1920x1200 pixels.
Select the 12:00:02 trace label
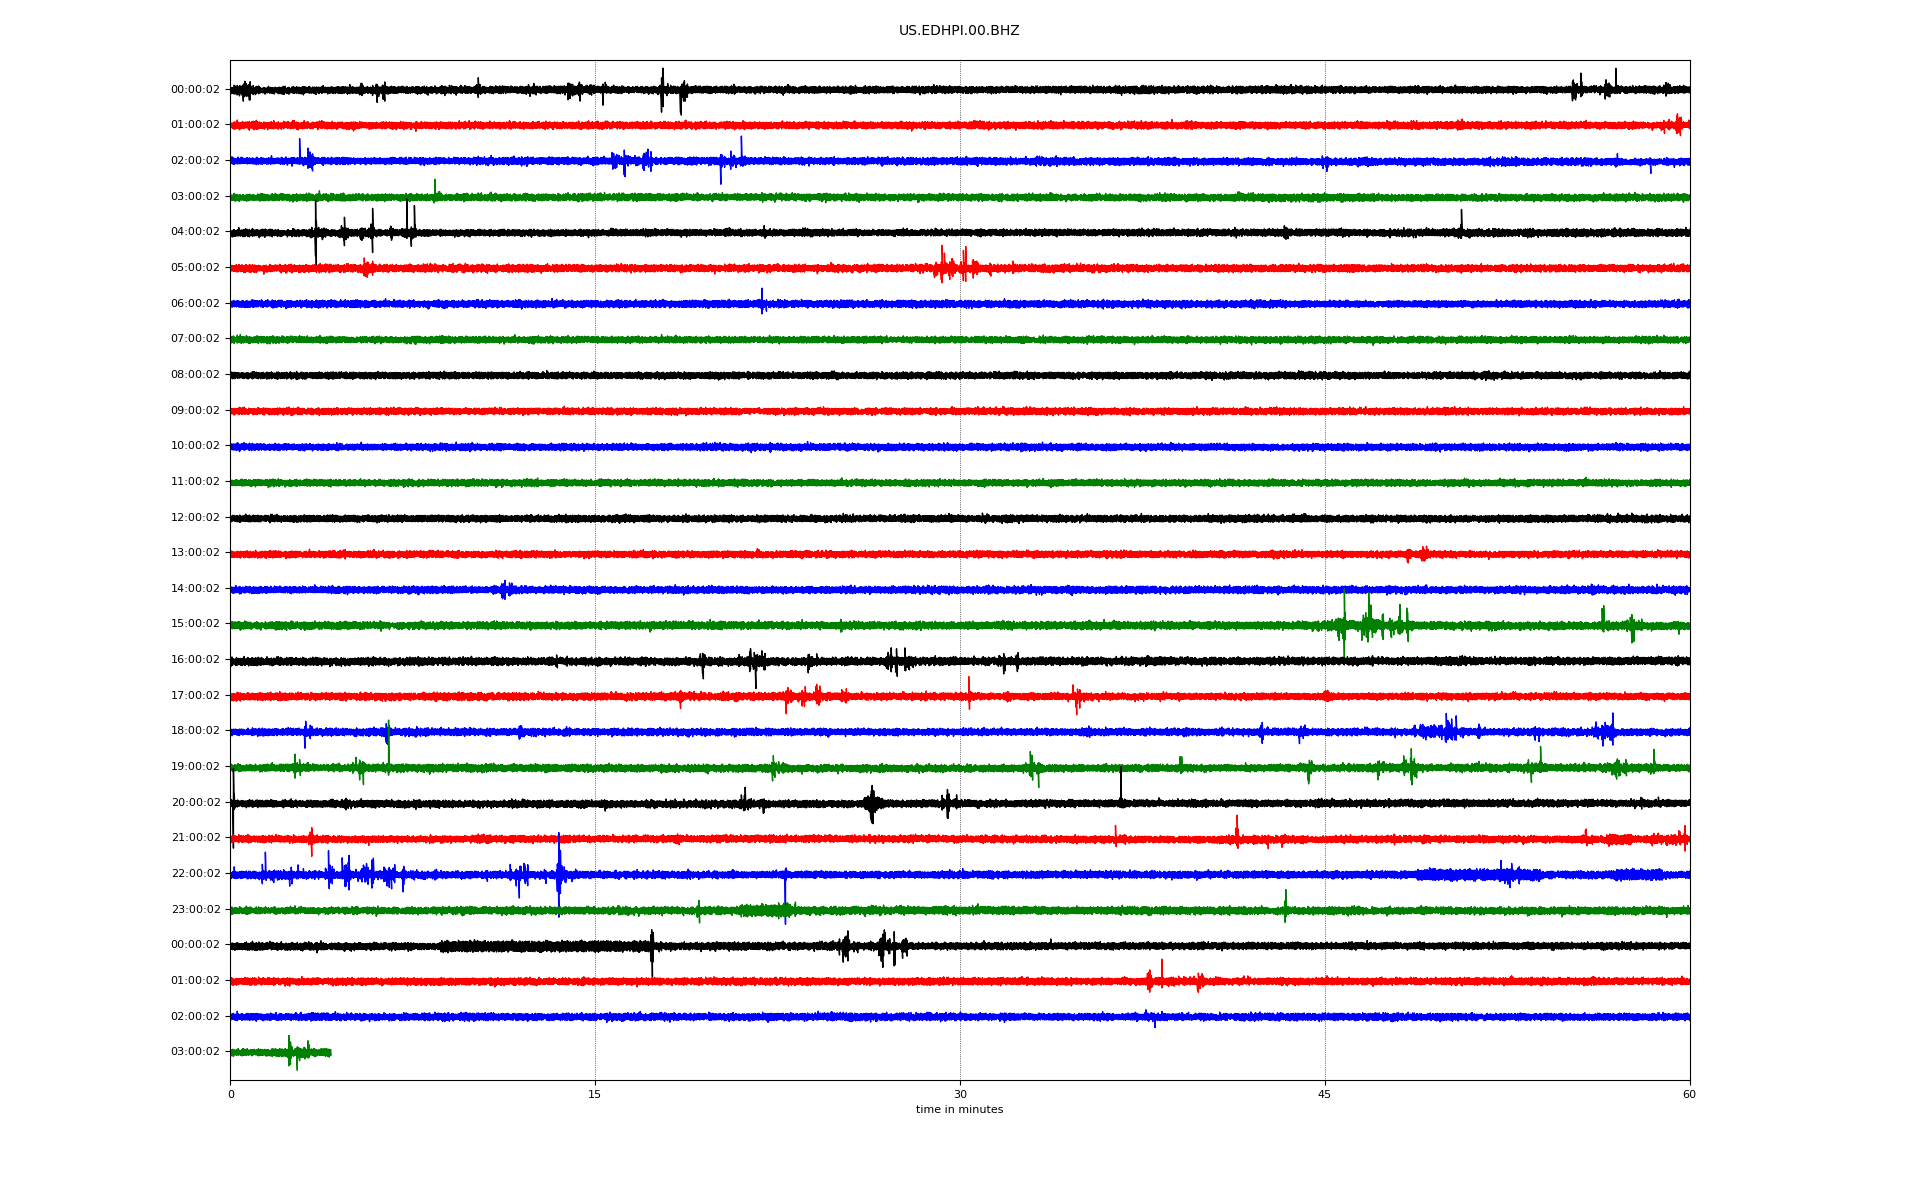(195, 518)
